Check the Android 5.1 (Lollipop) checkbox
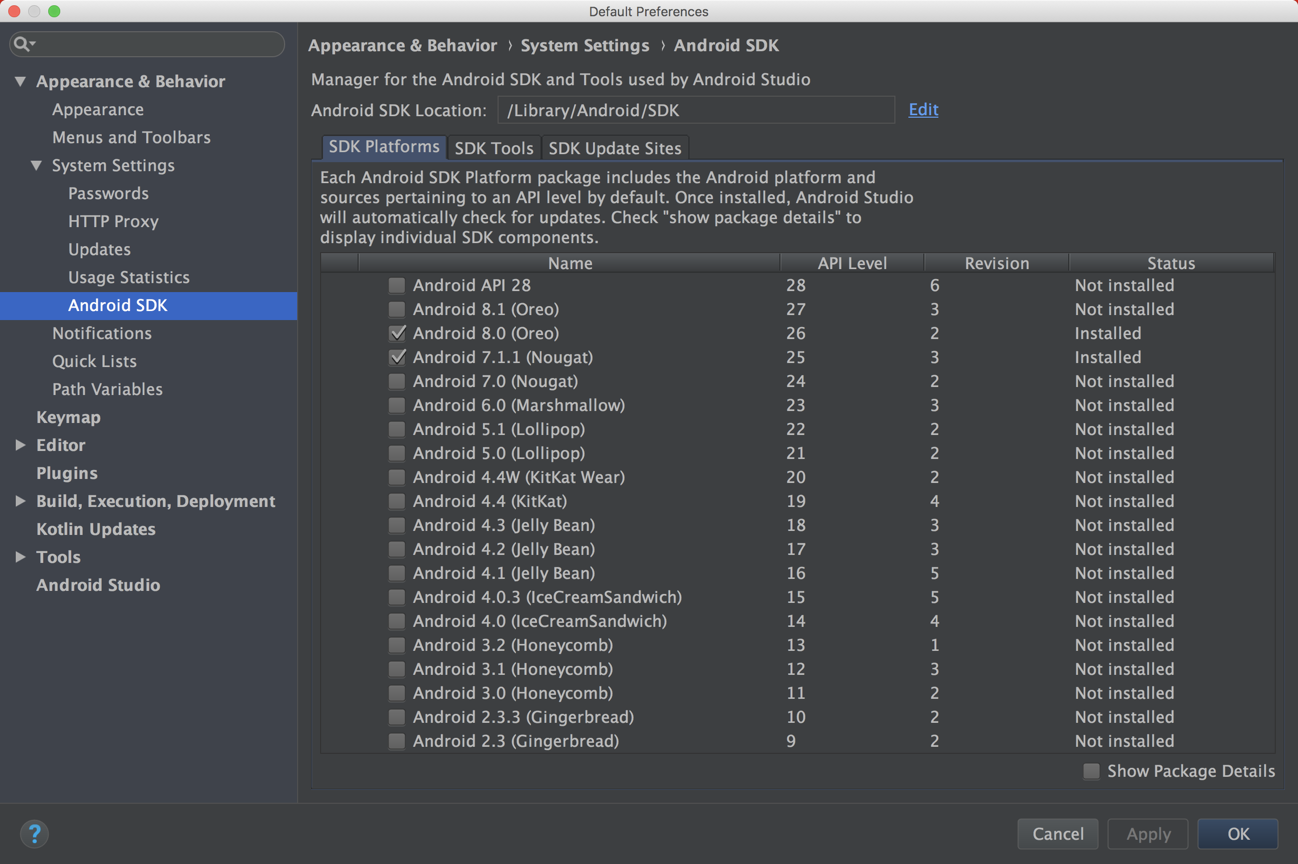The height and width of the screenshot is (864, 1298). tap(397, 429)
